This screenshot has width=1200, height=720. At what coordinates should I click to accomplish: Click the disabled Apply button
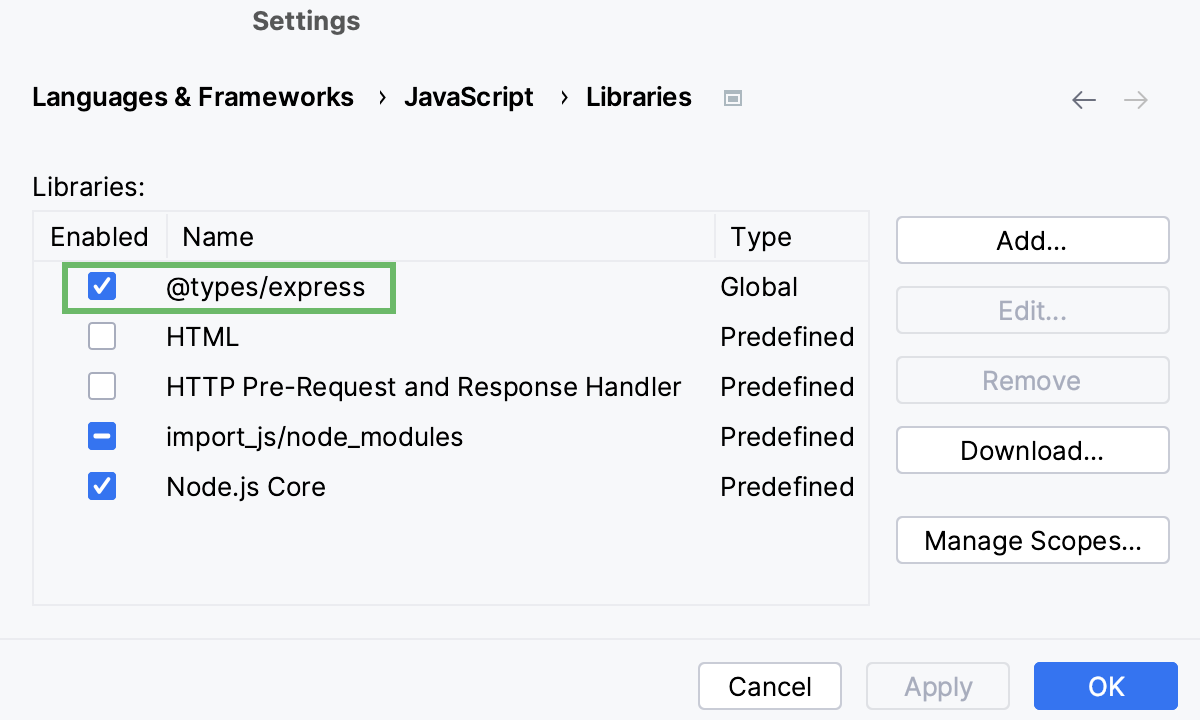pyautogui.click(x=937, y=686)
